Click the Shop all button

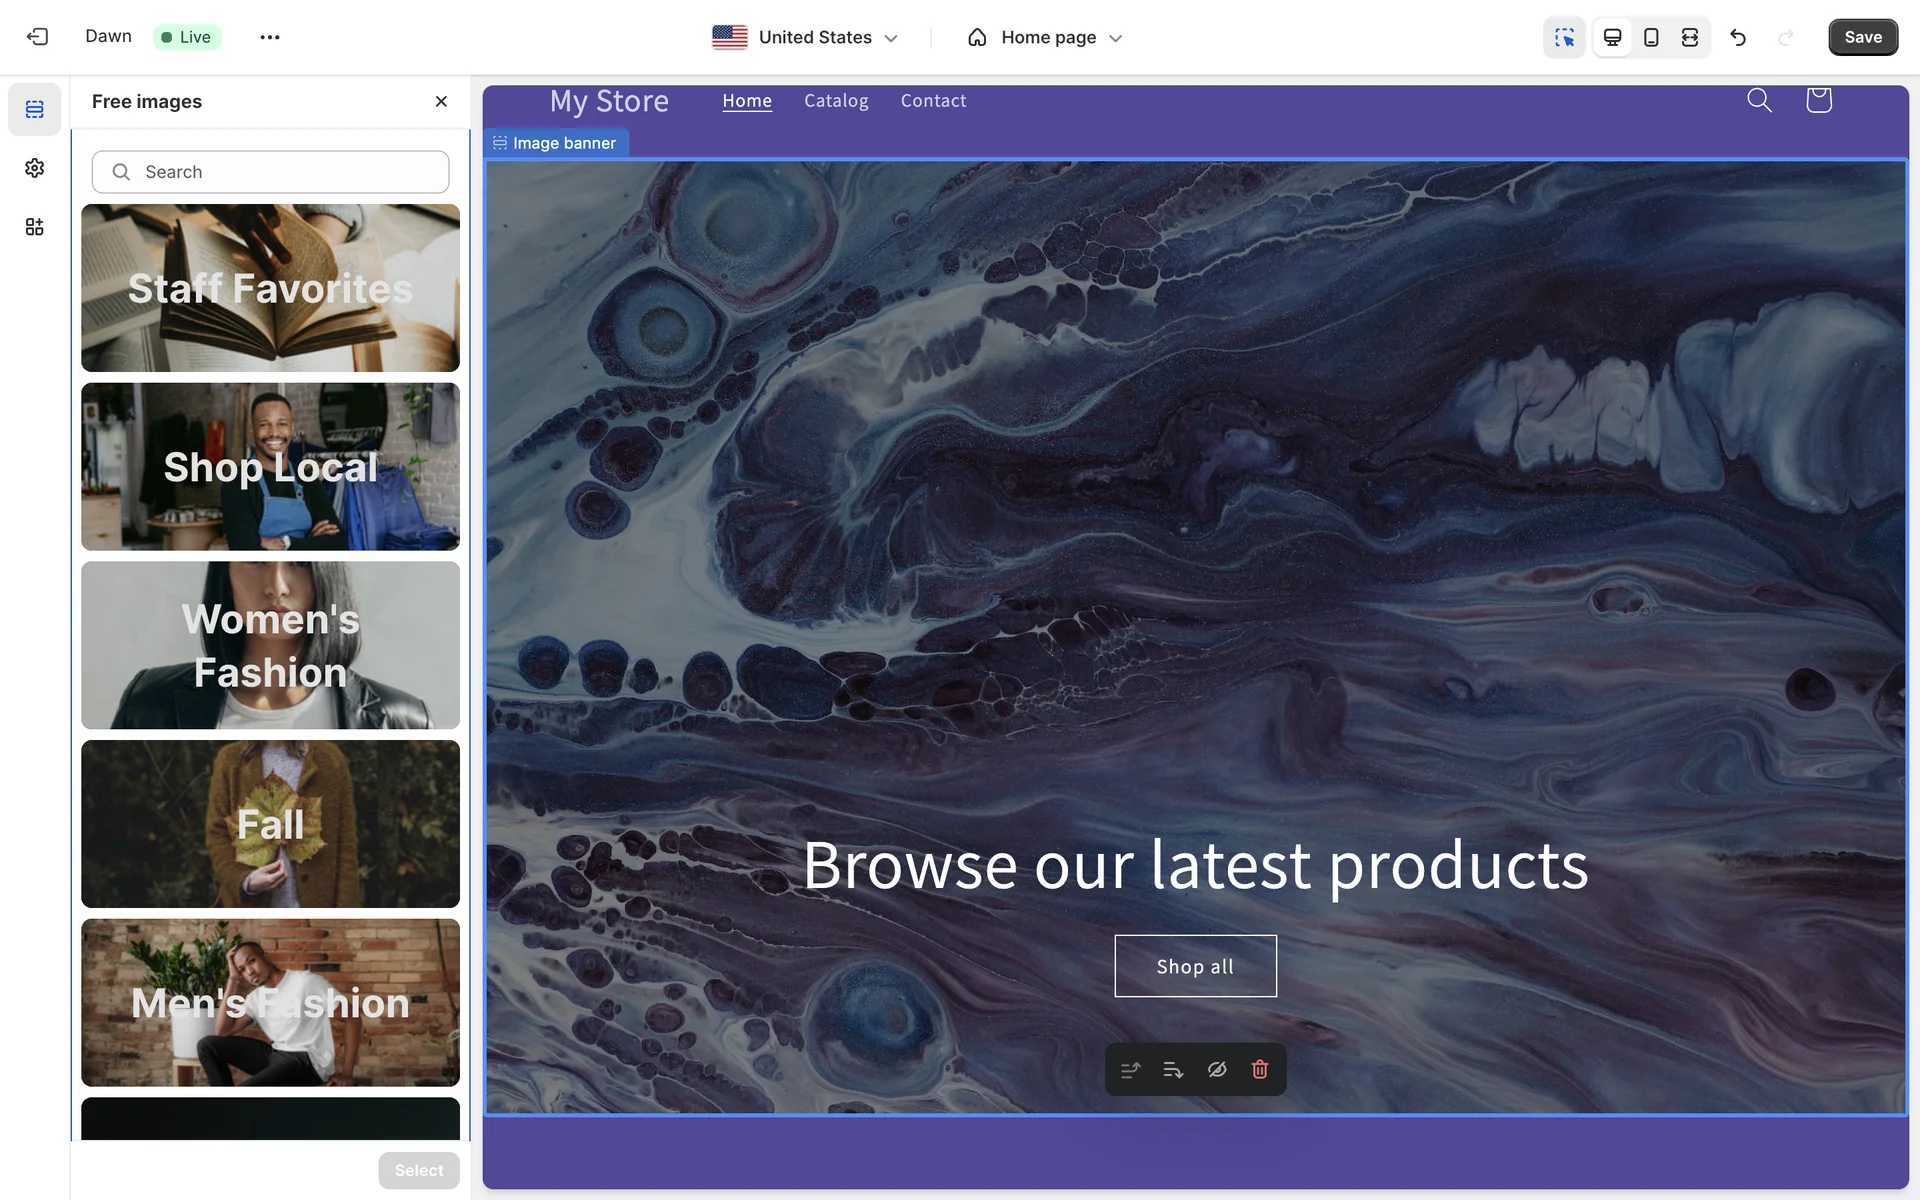tap(1195, 966)
